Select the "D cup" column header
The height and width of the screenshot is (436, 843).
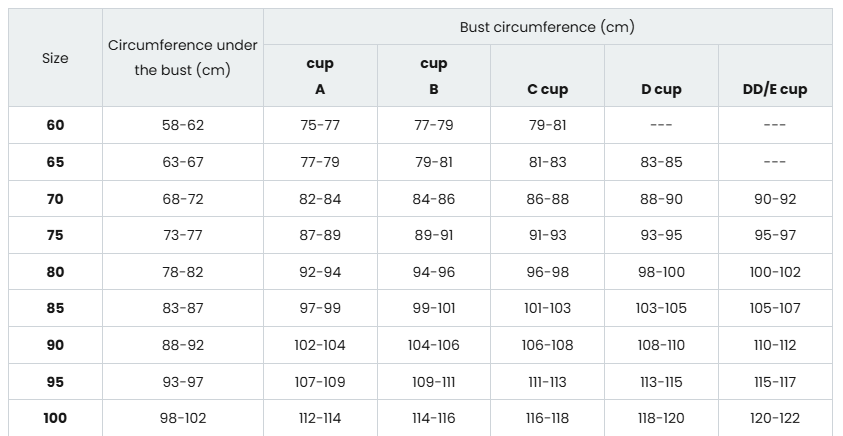[x=661, y=89]
